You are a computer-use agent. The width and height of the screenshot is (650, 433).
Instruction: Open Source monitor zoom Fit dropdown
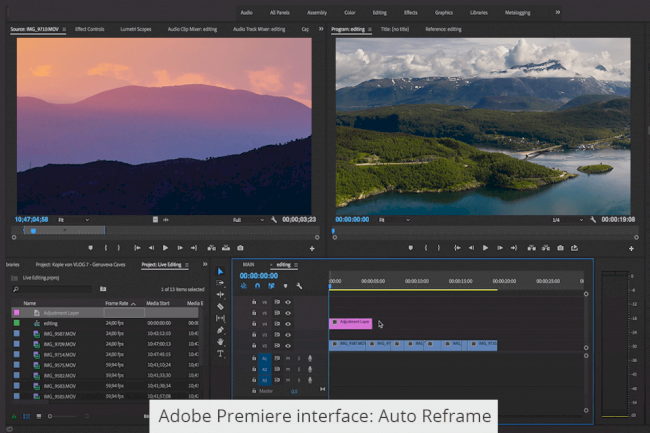[x=73, y=220]
